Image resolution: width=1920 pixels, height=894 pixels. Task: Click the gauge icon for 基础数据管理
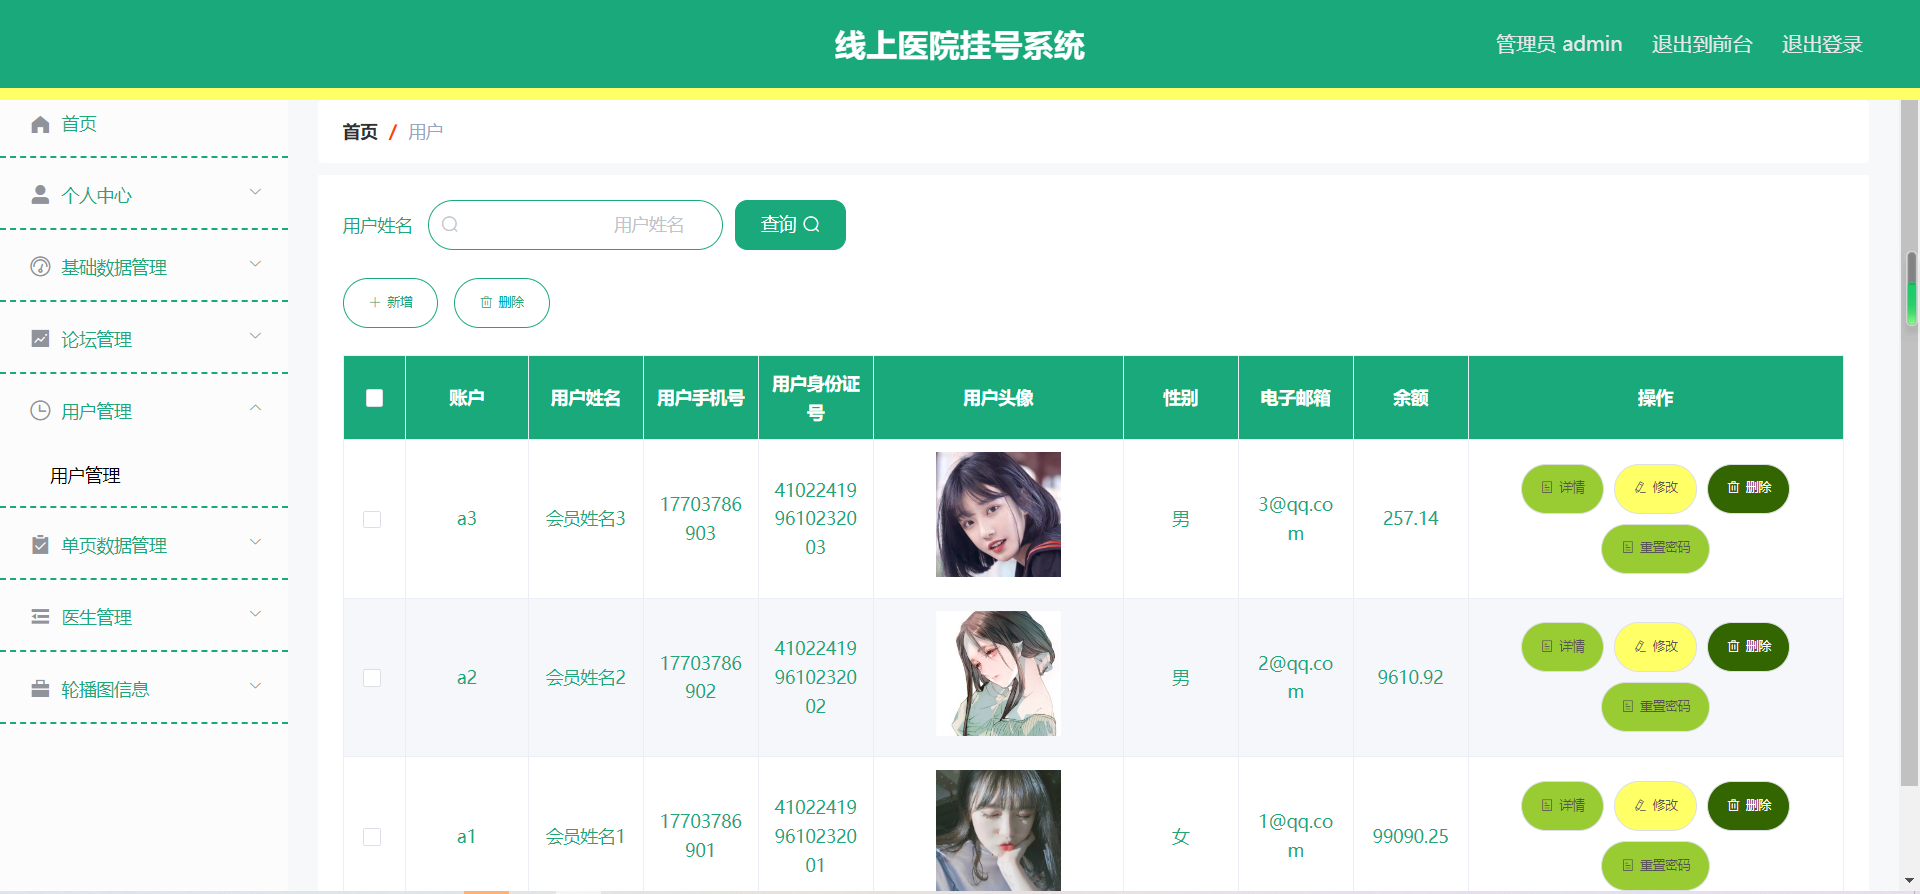40,267
